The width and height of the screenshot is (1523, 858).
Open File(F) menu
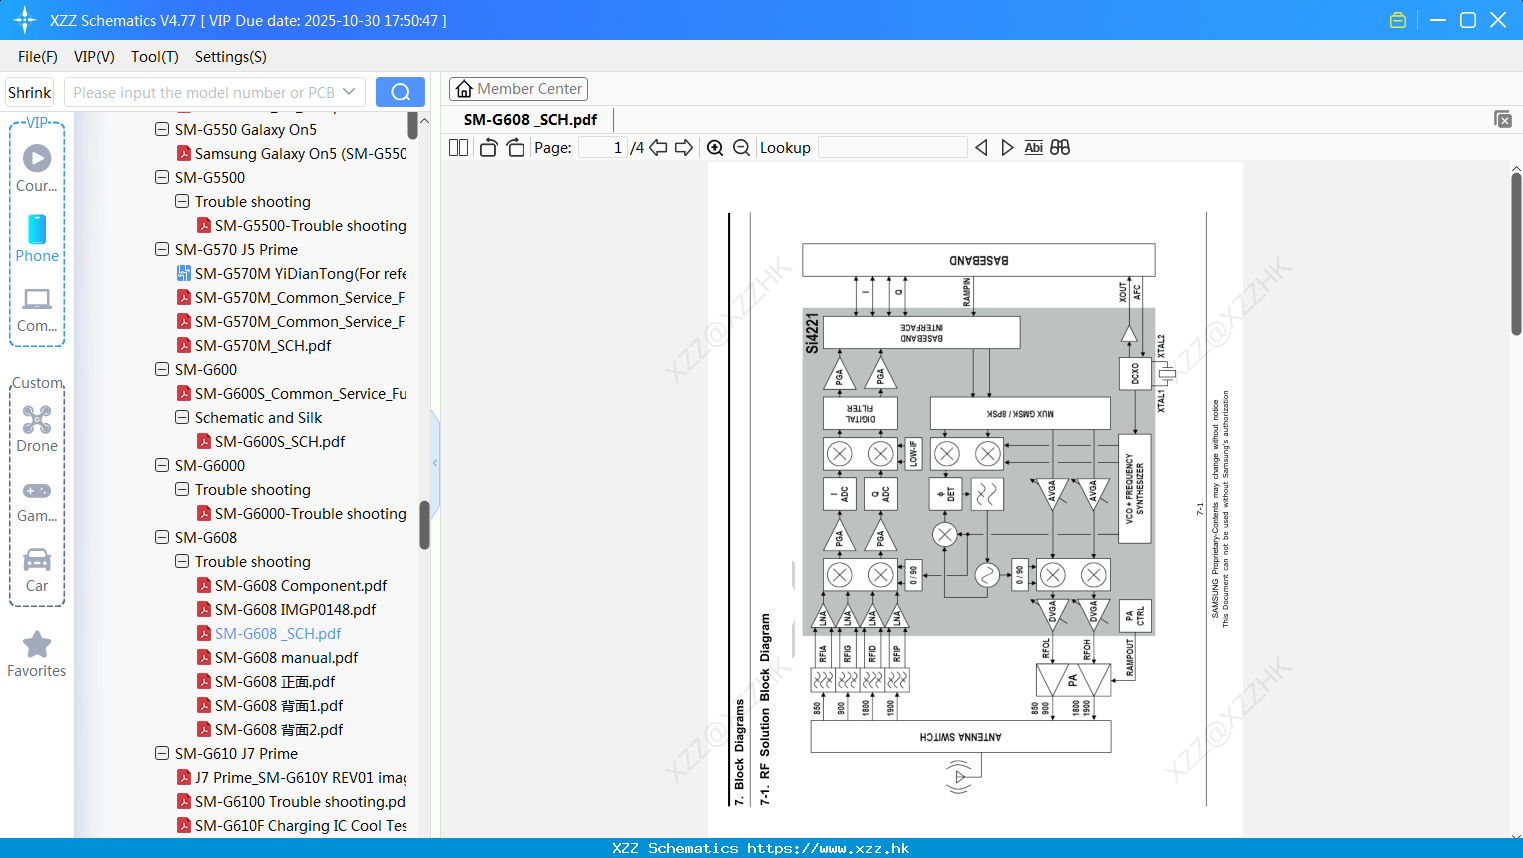click(x=38, y=56)
